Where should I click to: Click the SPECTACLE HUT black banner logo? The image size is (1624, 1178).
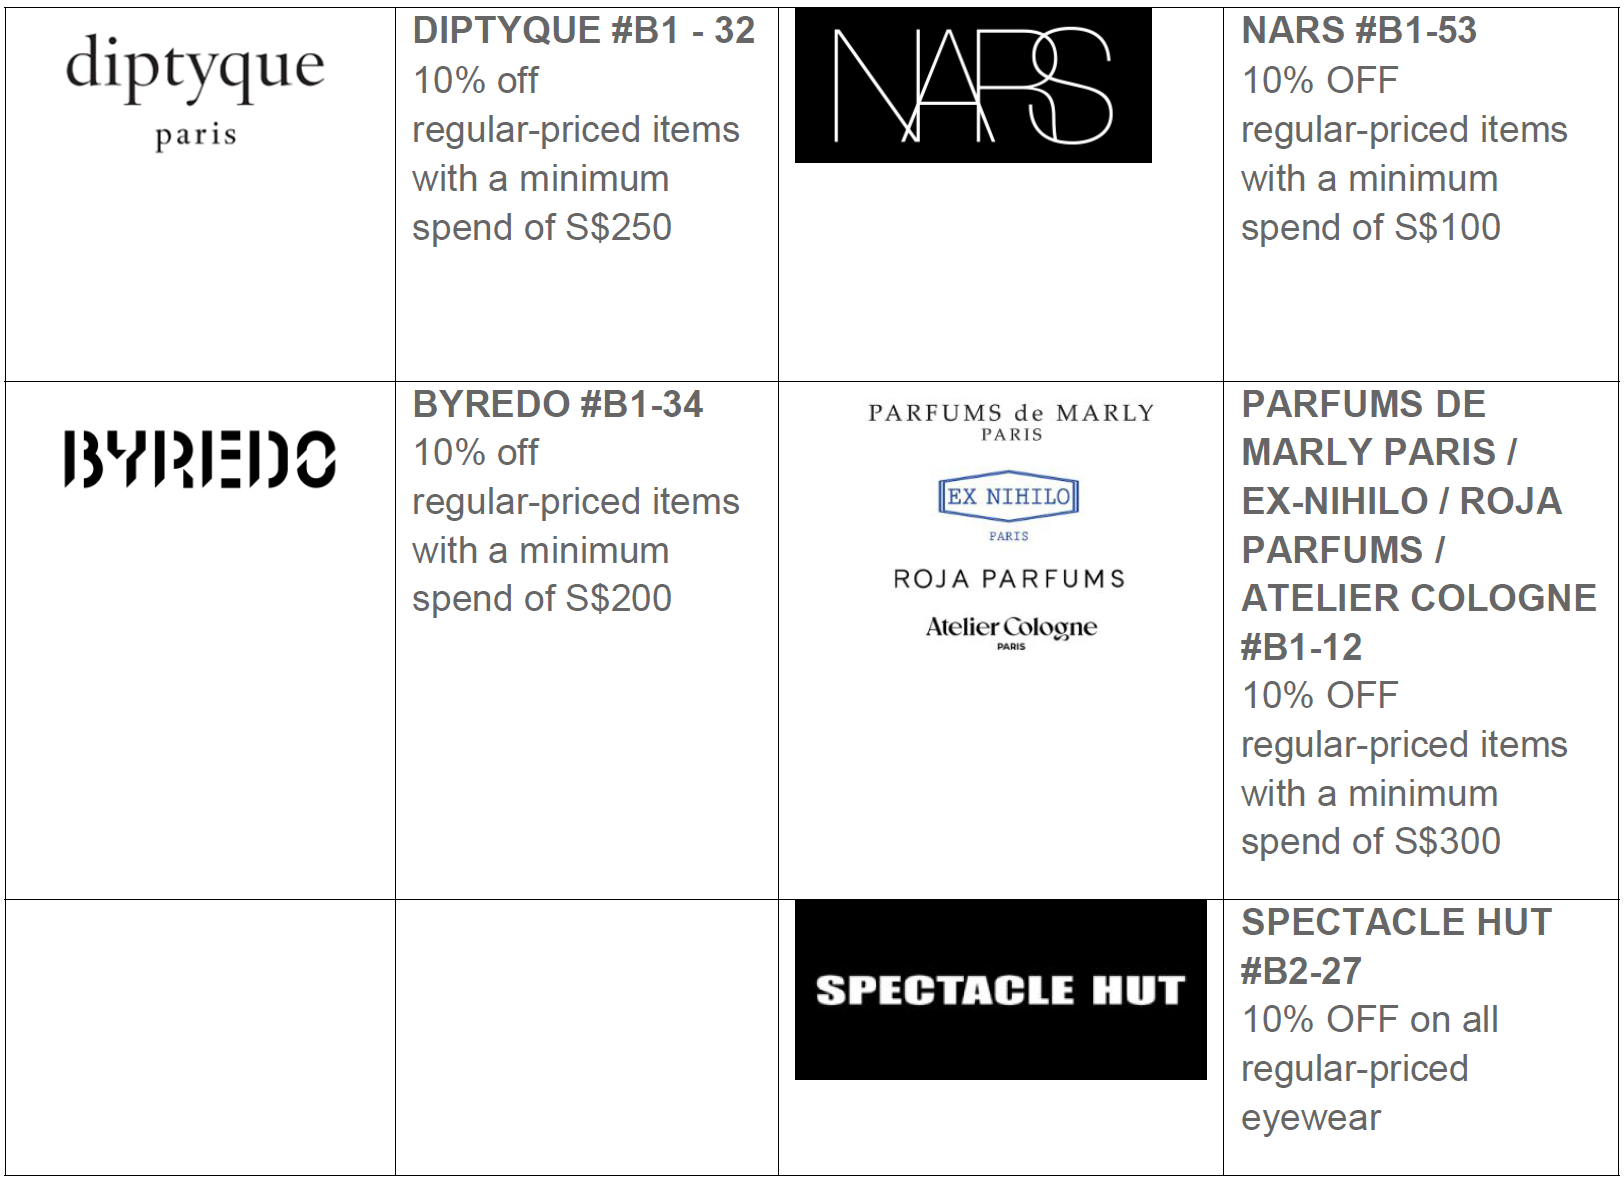[x=1000, y=990]
